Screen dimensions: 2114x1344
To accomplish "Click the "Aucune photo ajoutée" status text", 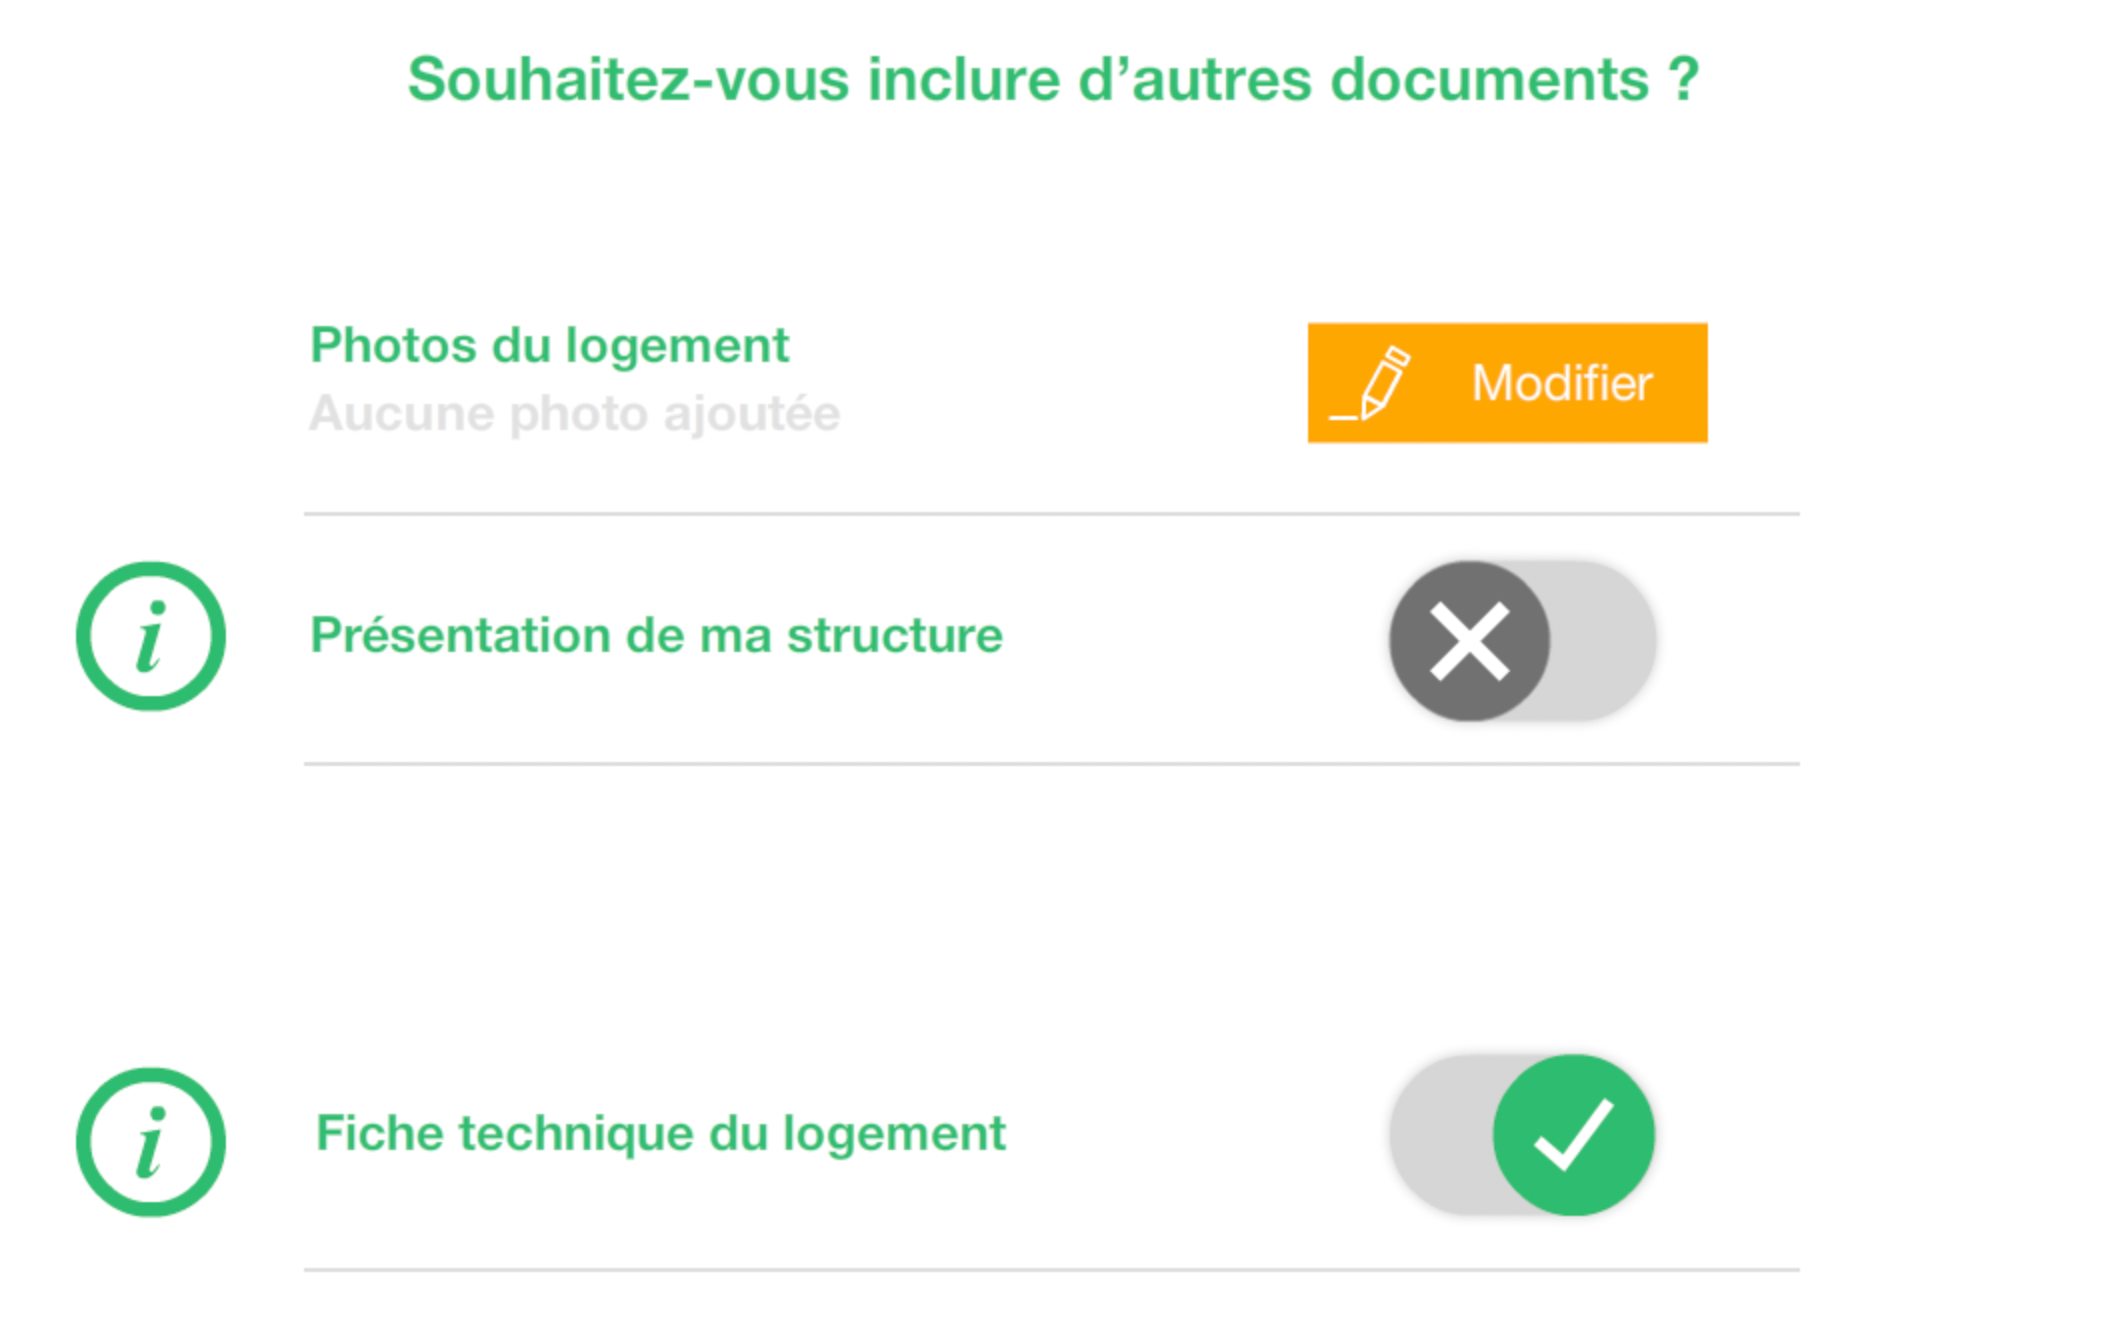I will tap(574, 414).
